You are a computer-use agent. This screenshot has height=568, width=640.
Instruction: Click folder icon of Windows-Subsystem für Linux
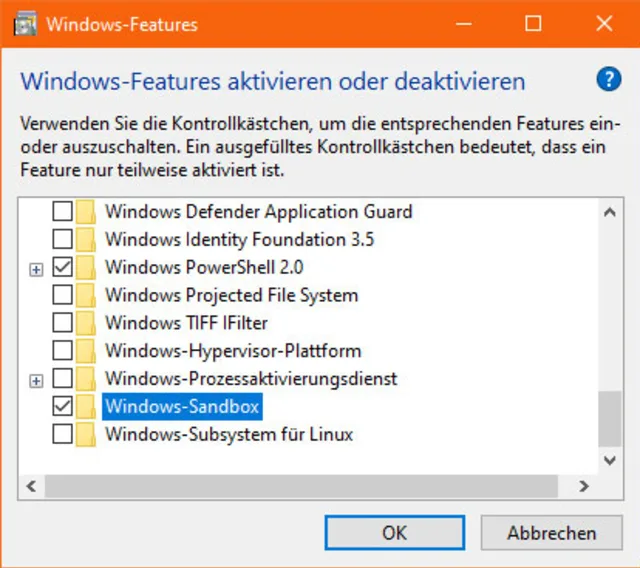click(87, 435)
